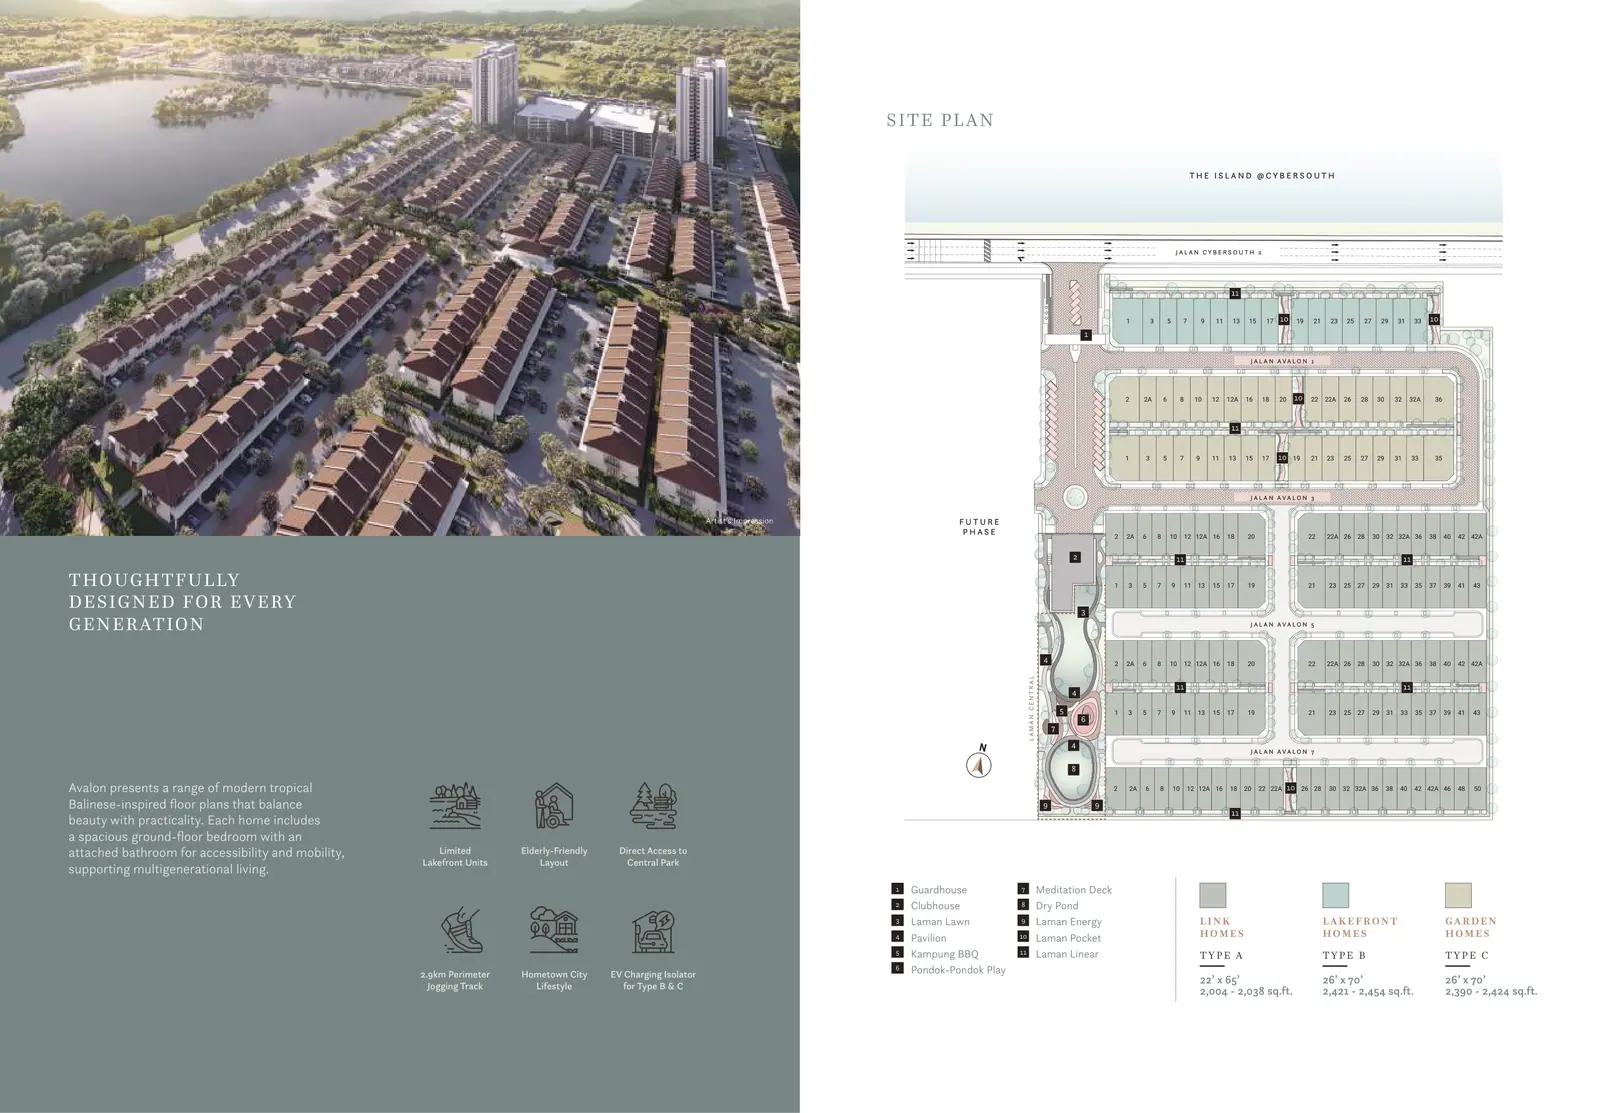
Task: Click the Garden Homes beige color swatch
Action: pyautogui.click(x=1458, y=895)
